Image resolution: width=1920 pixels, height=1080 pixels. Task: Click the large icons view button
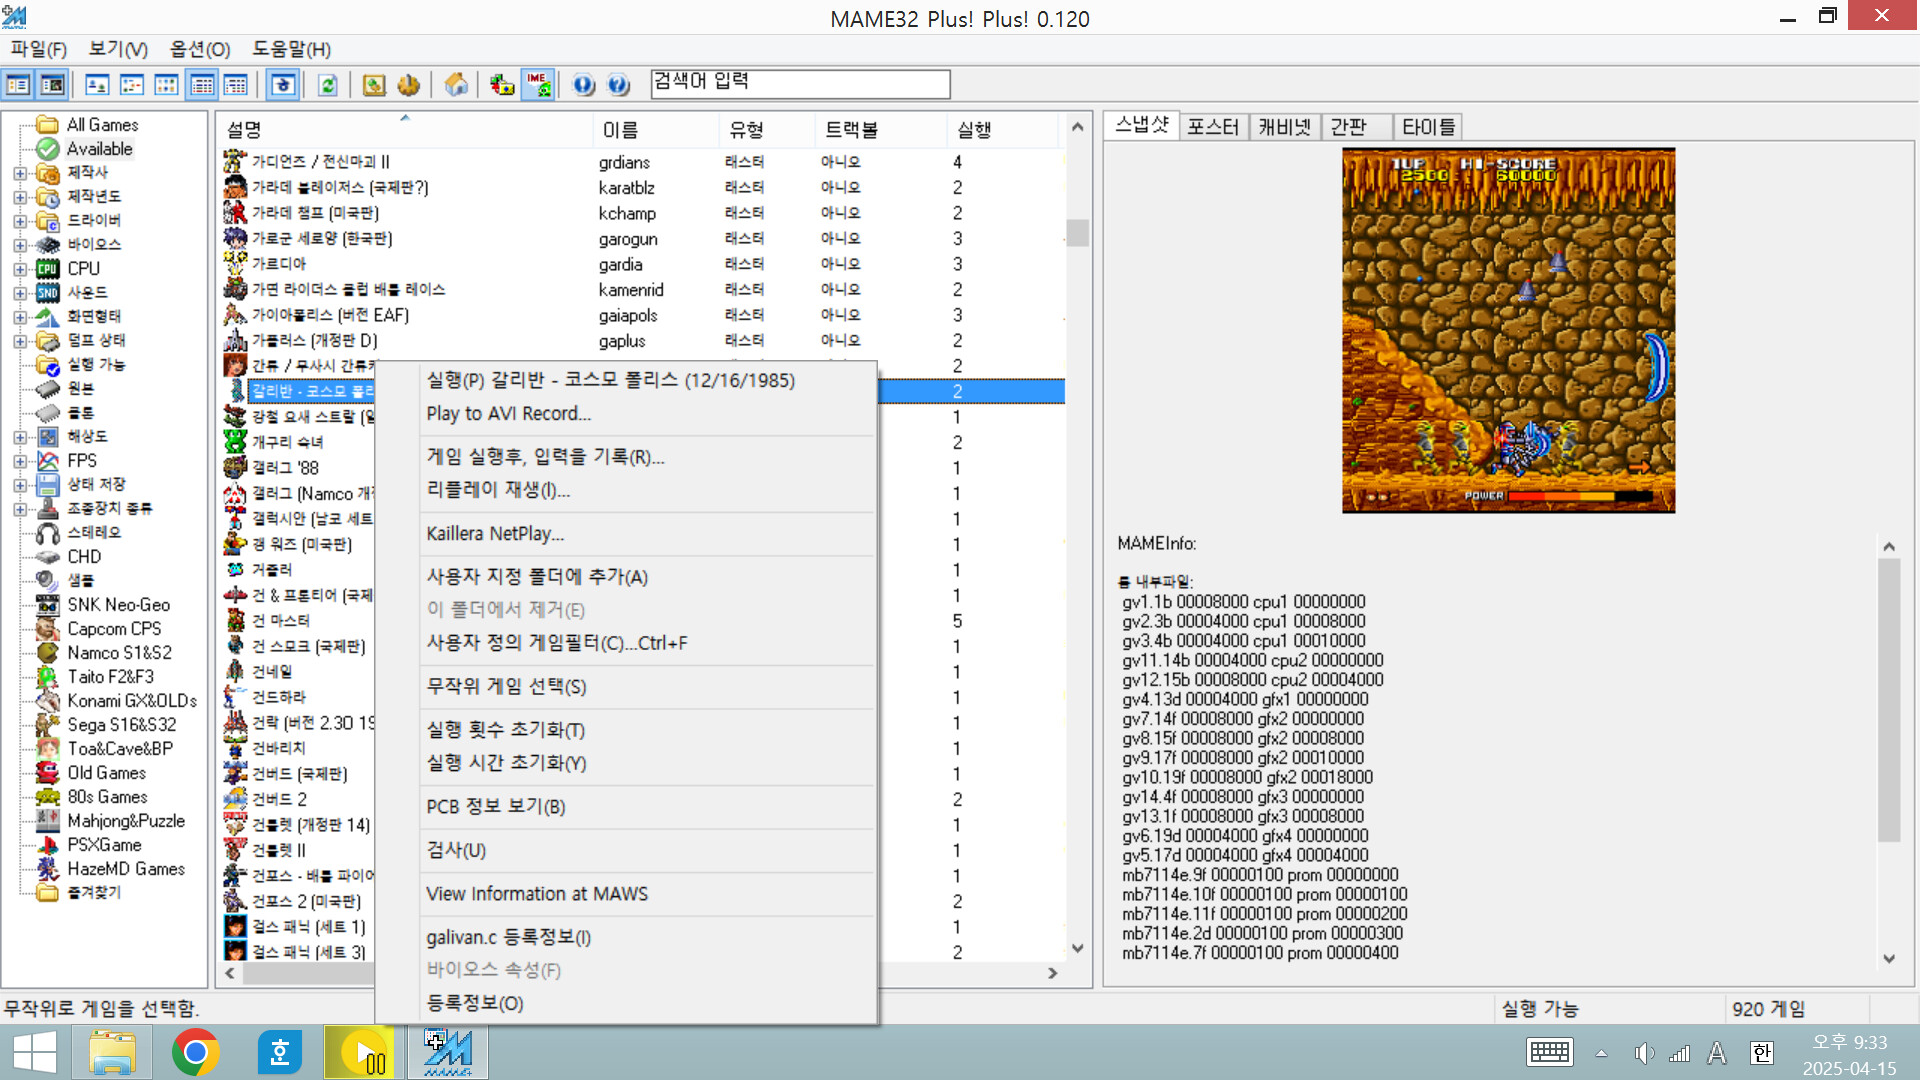click(97, 85)
